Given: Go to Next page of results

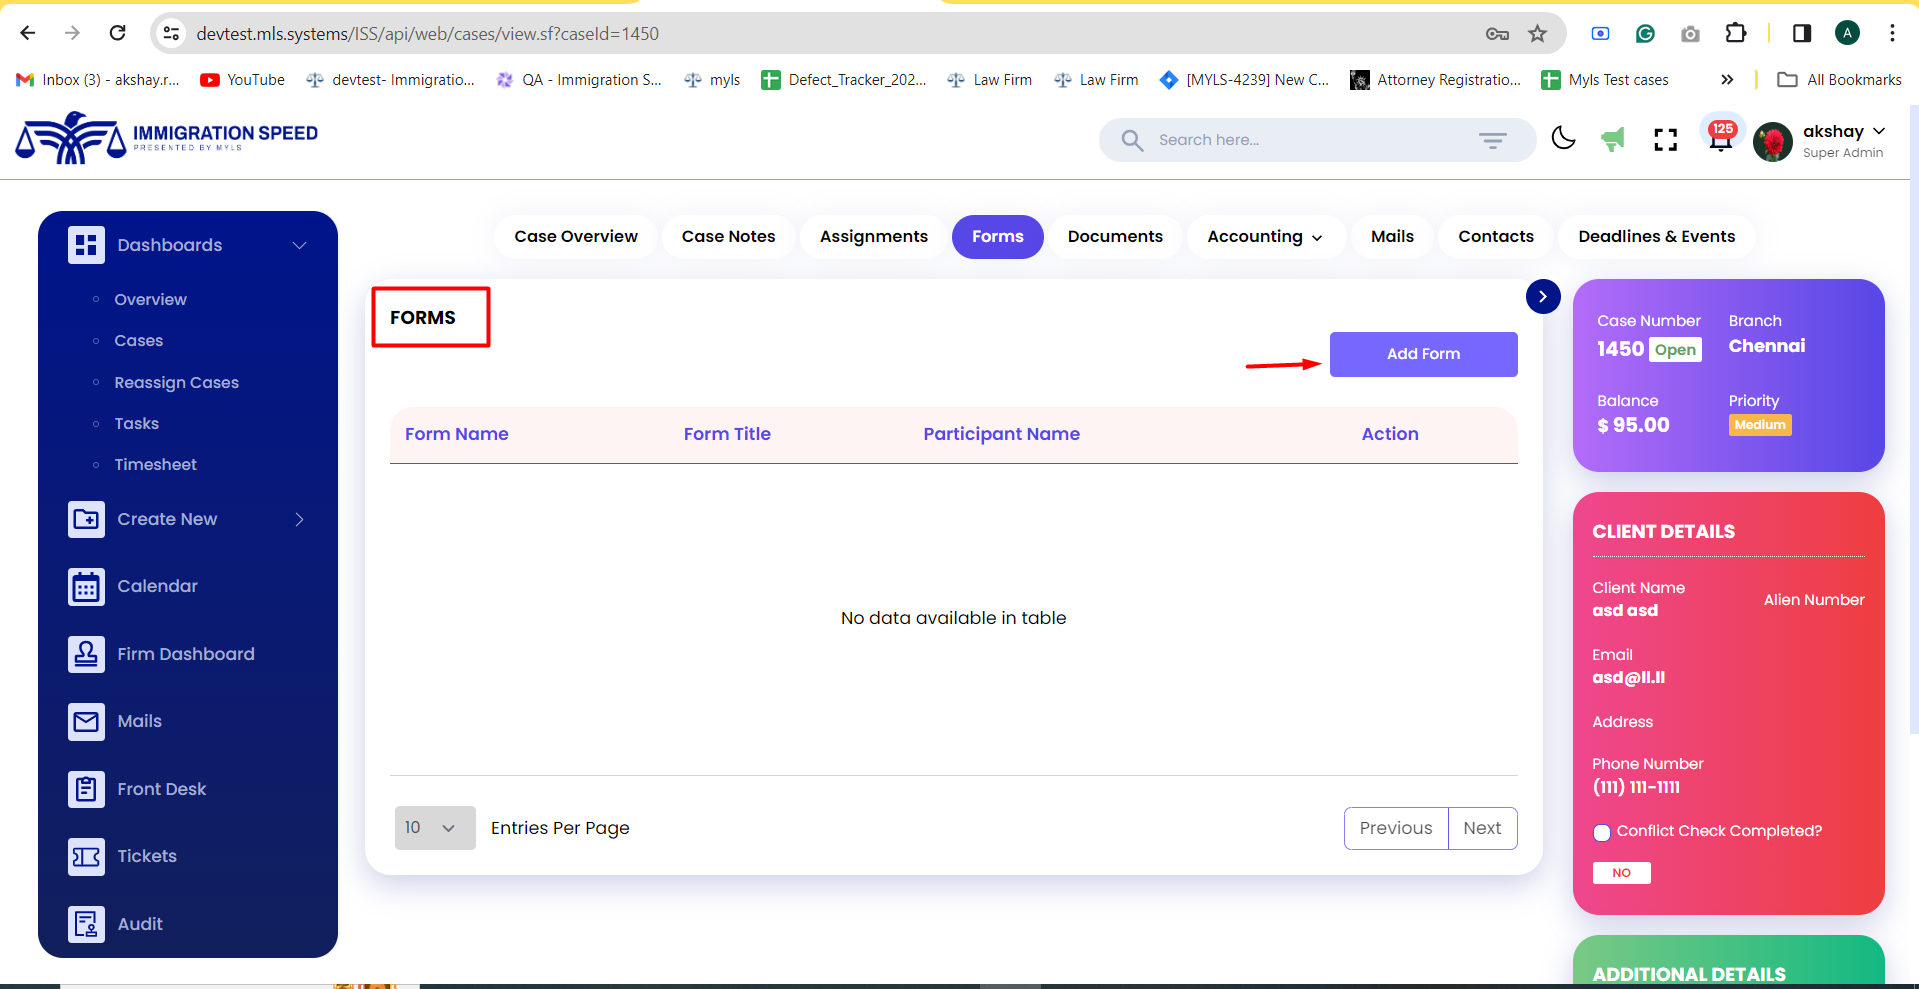Looking at the screenshot, I should (x=1482, y=827).
